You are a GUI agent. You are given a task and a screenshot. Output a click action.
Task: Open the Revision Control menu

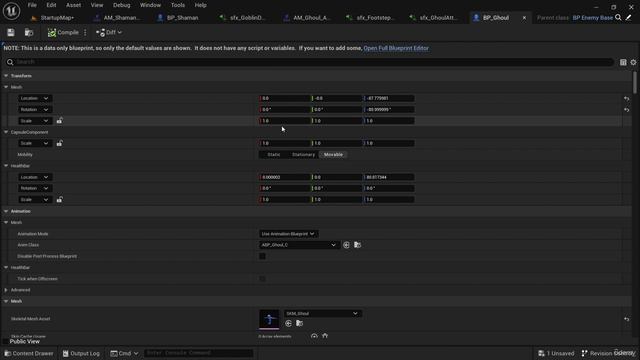pos(608,353)
